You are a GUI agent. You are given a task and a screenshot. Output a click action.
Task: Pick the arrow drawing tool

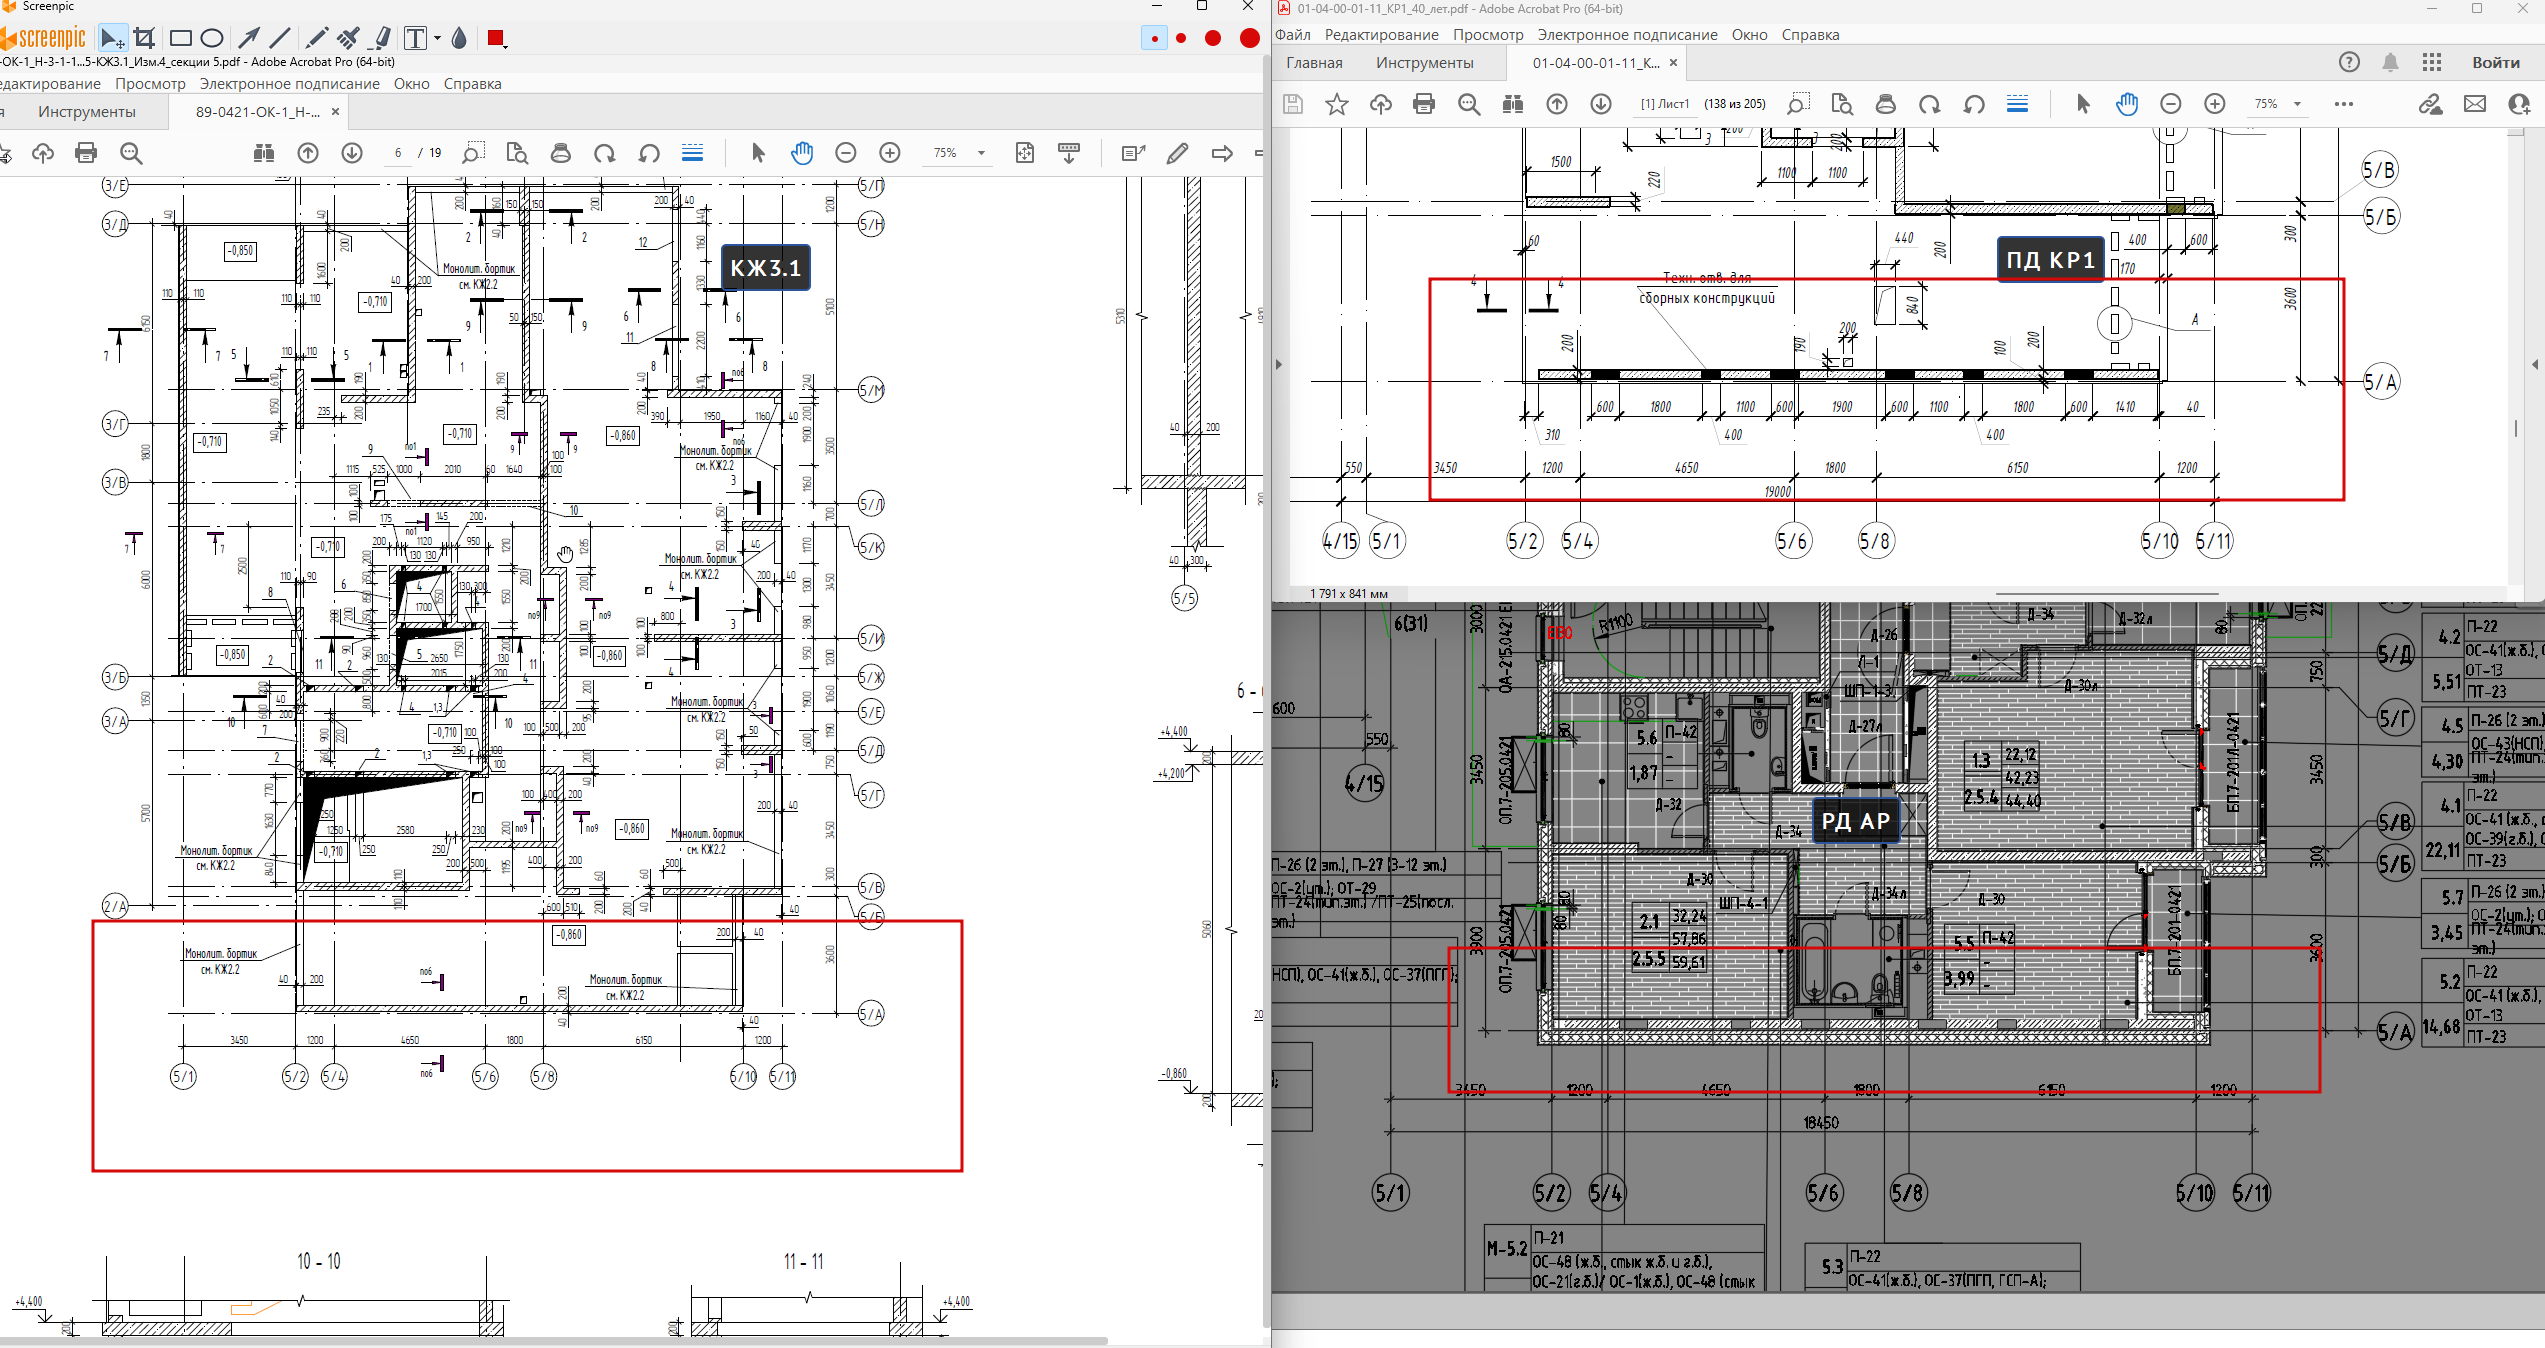[249, 39]
